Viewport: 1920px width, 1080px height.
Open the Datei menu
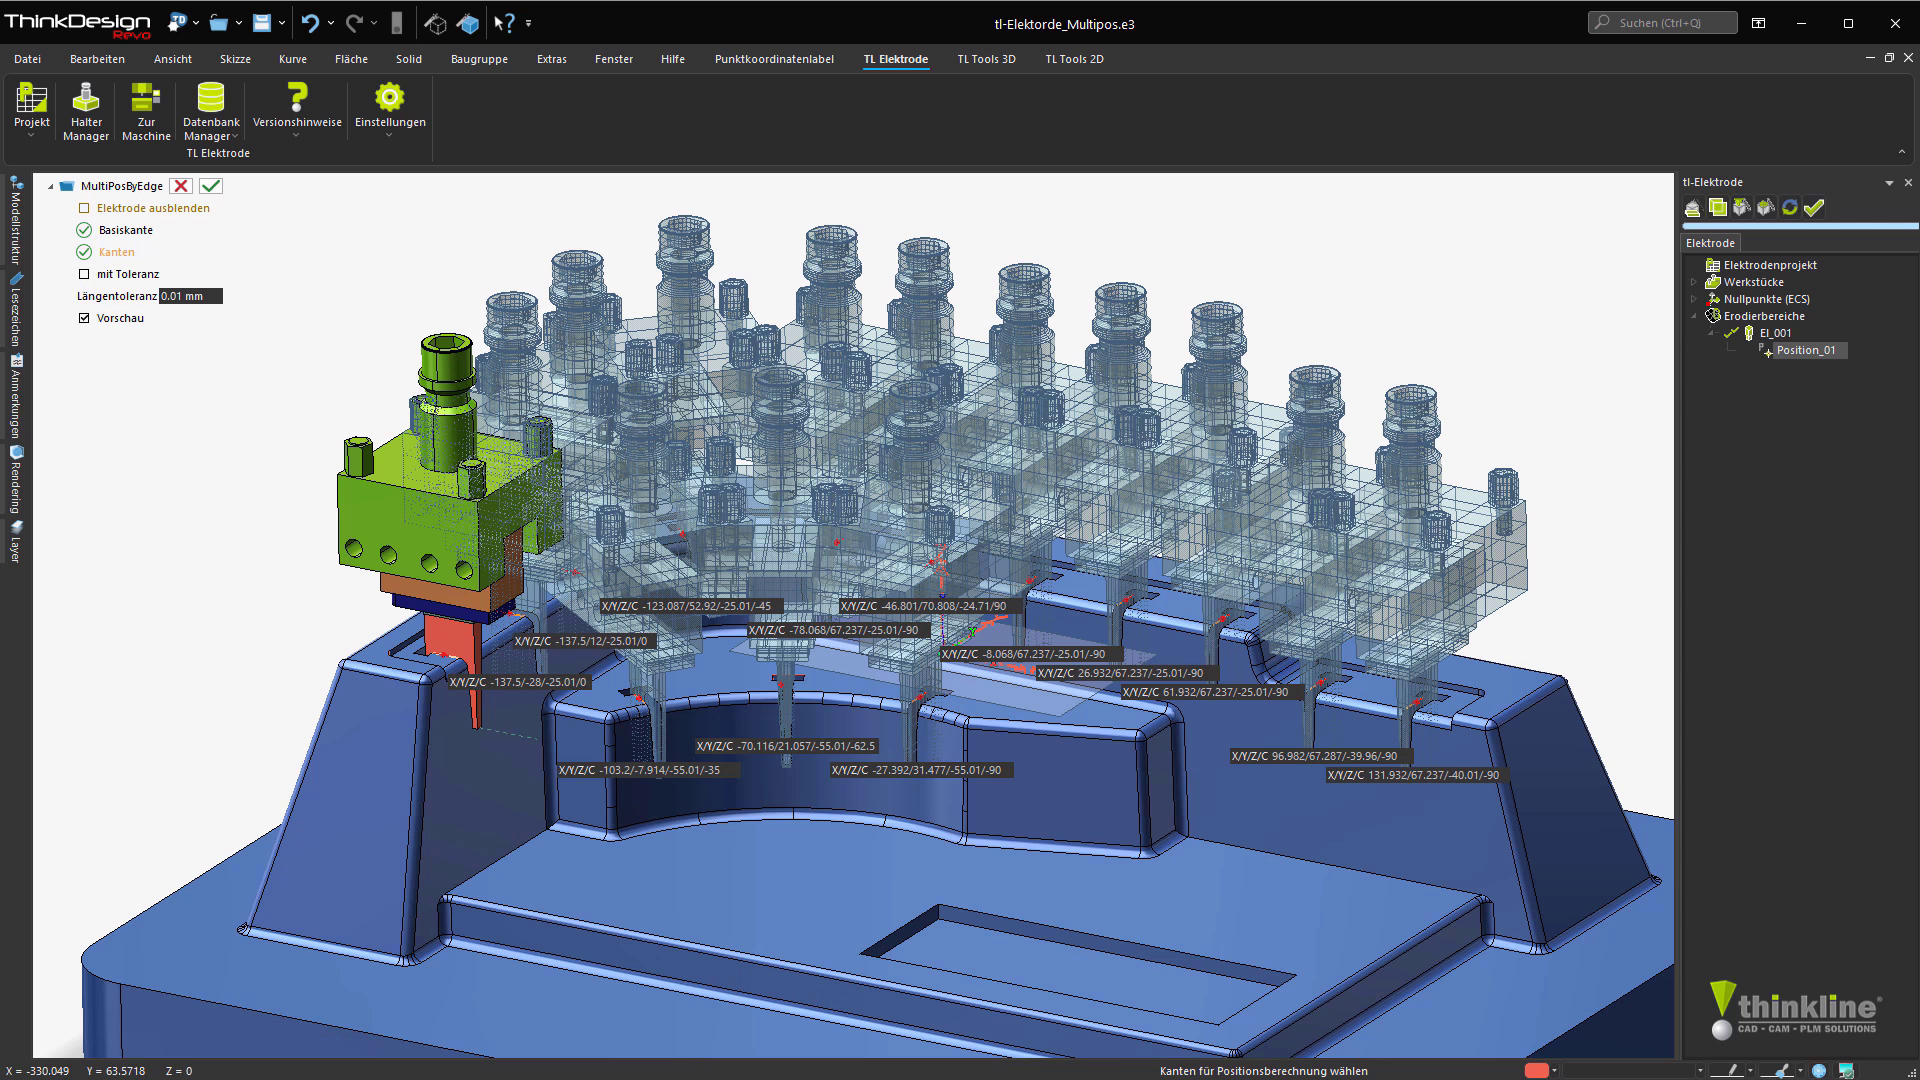tap(28, 59)
